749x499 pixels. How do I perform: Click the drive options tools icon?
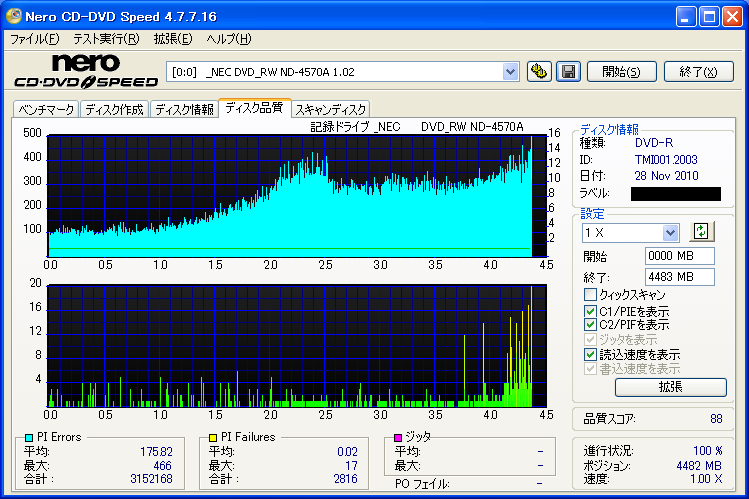coord(539,72)
